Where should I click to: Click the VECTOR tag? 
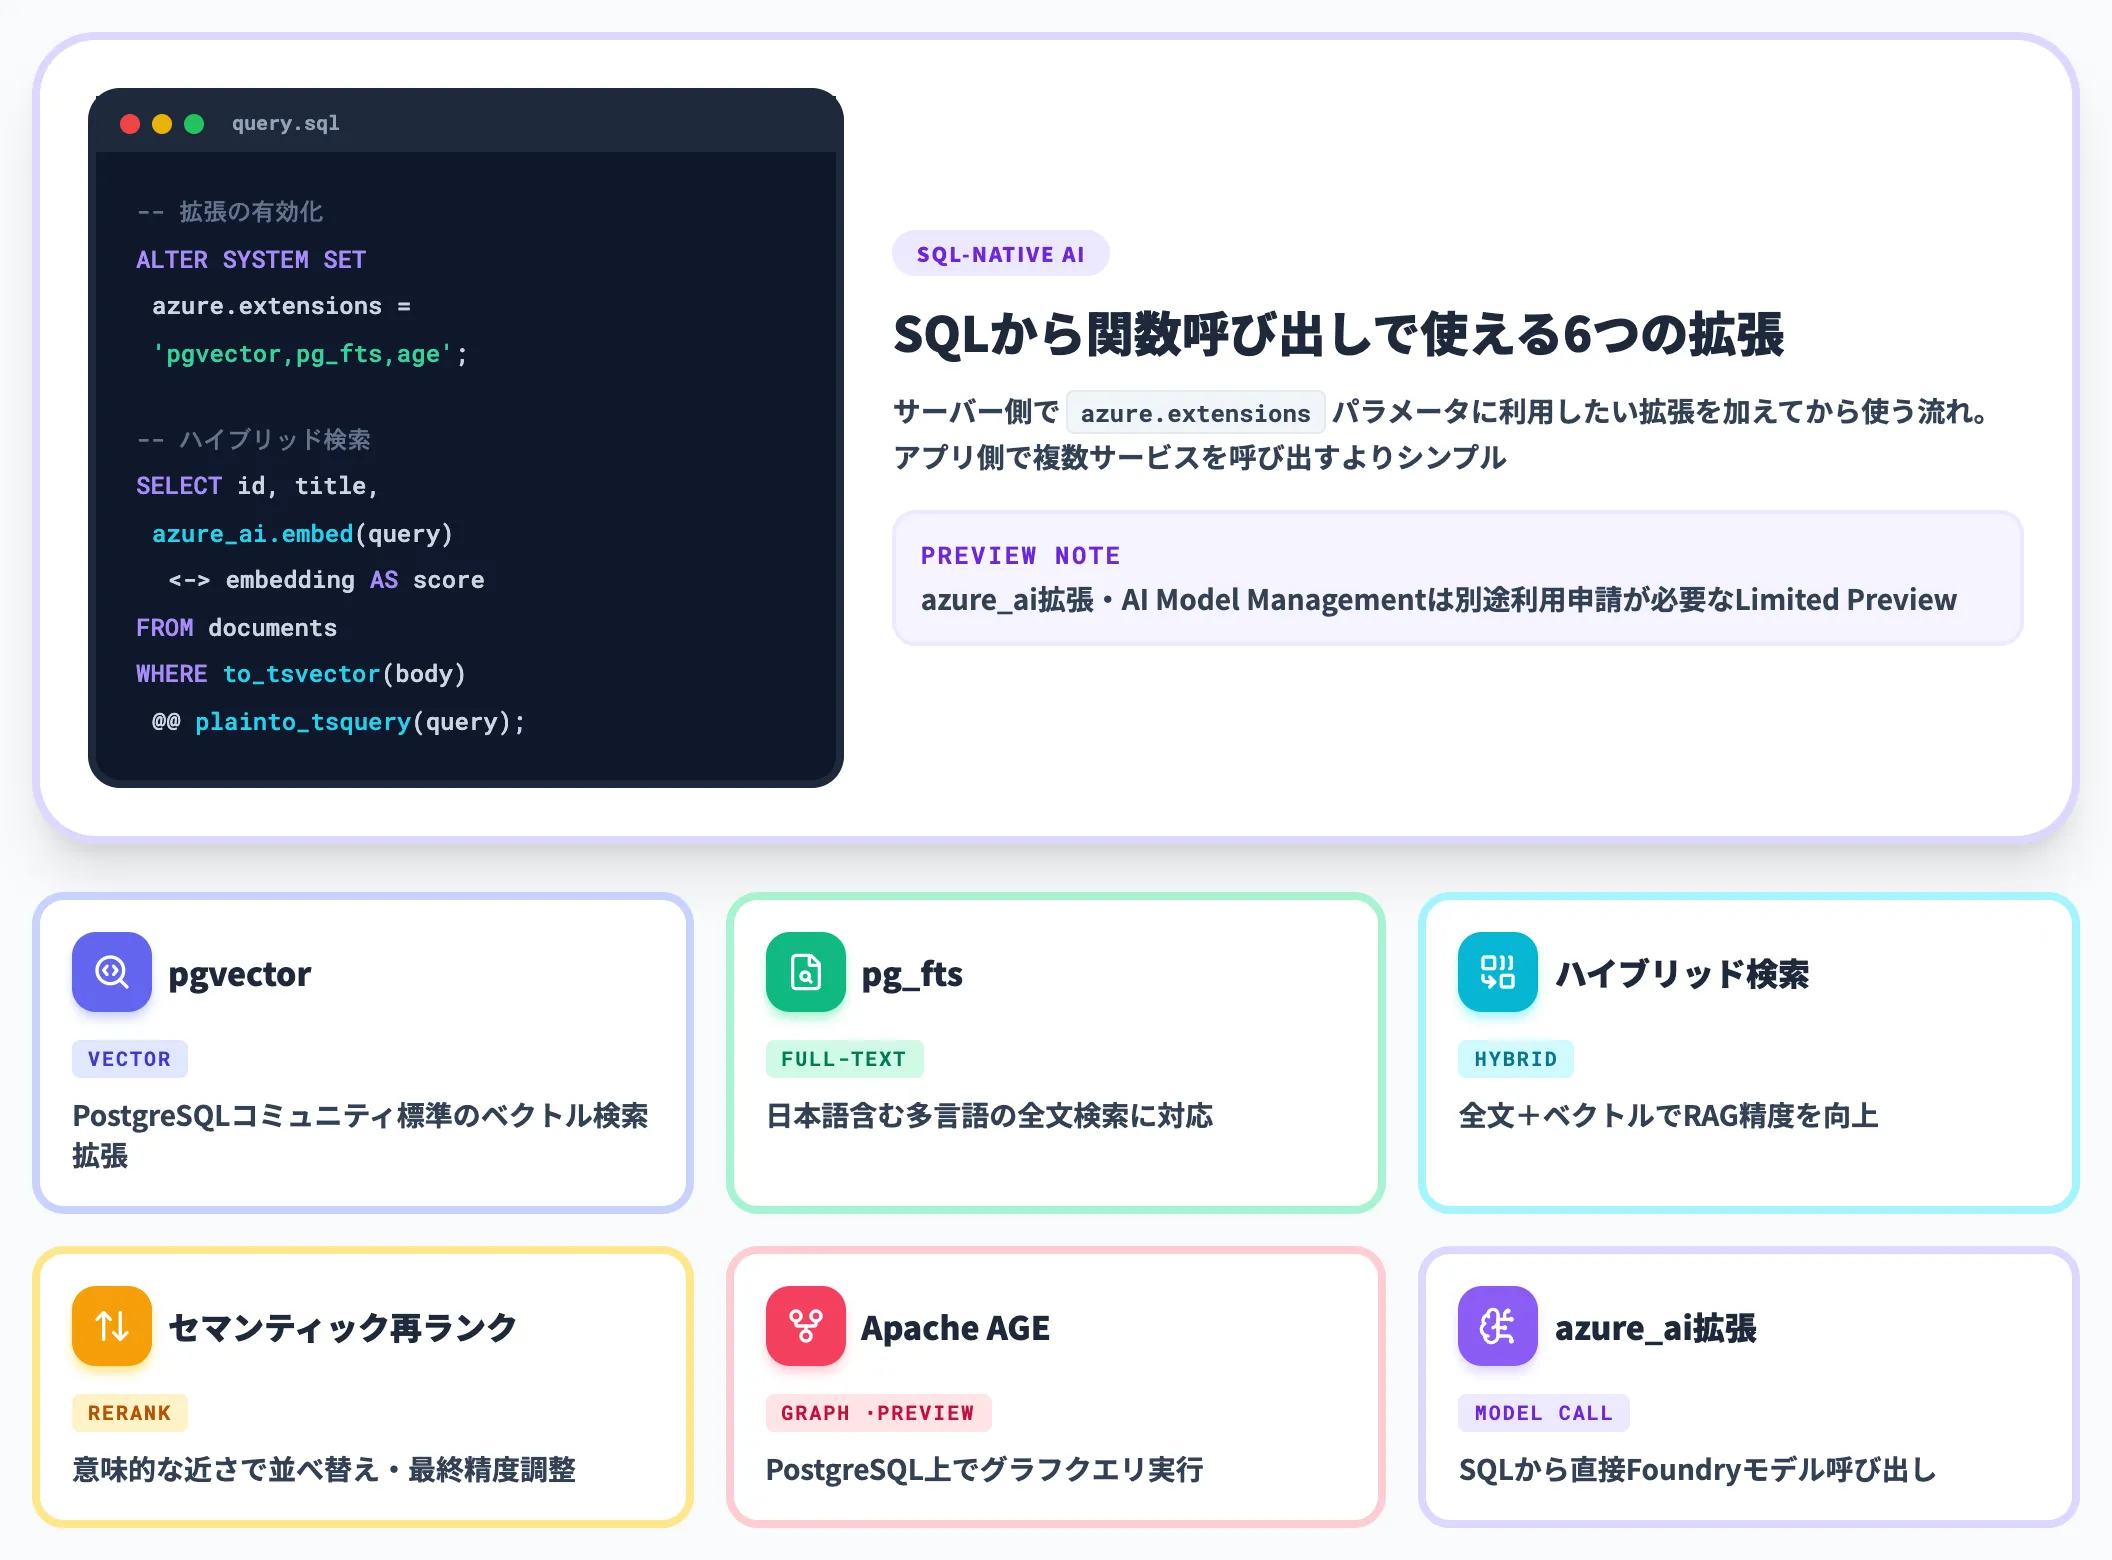coord(130,1059)
